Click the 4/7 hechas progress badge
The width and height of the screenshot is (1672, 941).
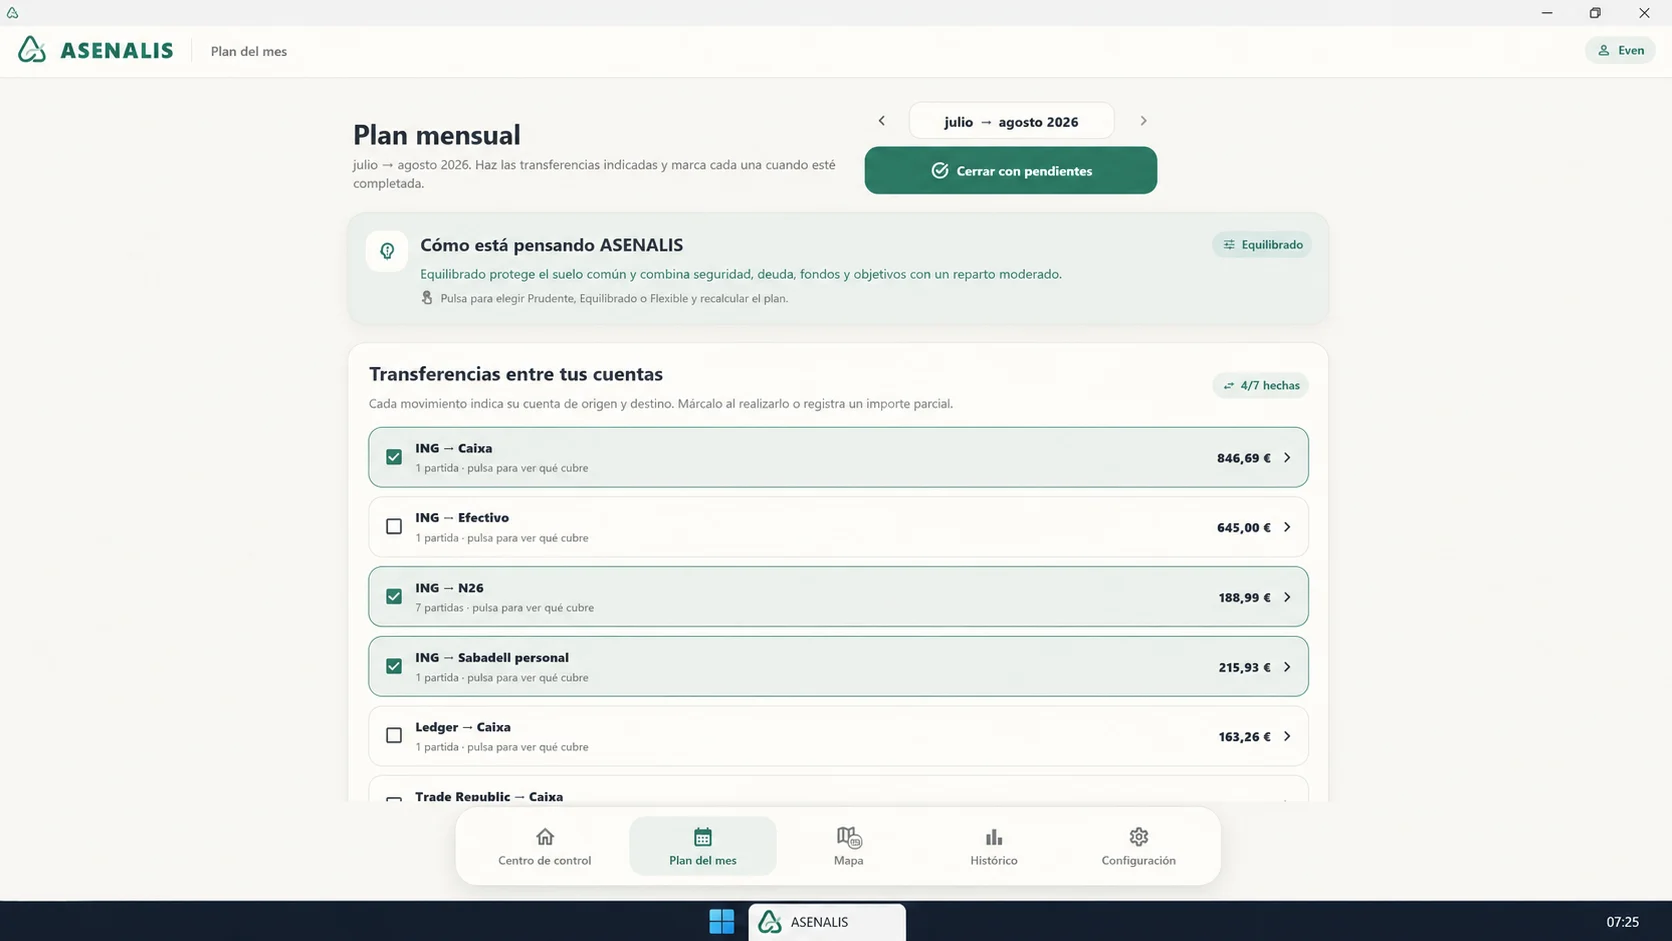tap(1261, 385)
